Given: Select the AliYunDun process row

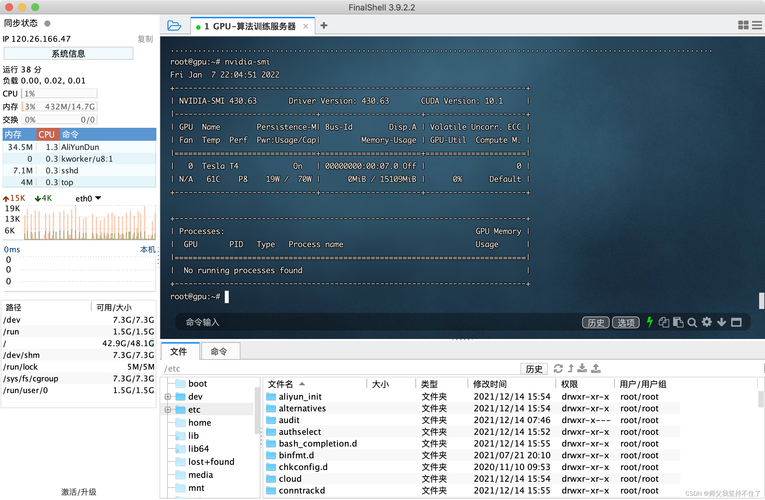Looking at the screenshot, I should (80, 147).
